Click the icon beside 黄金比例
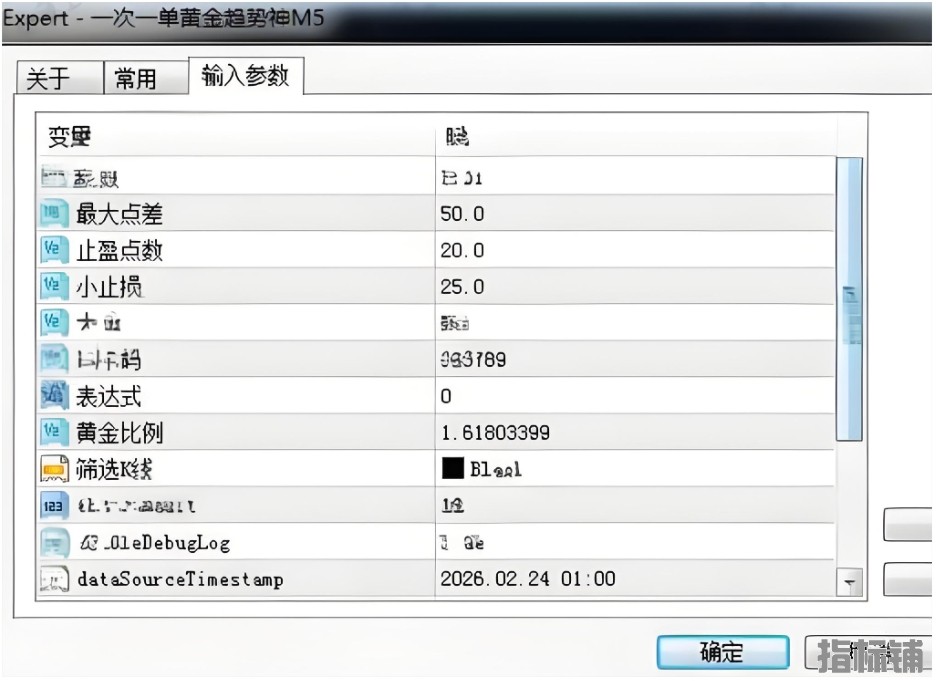 tap(53, 433)
